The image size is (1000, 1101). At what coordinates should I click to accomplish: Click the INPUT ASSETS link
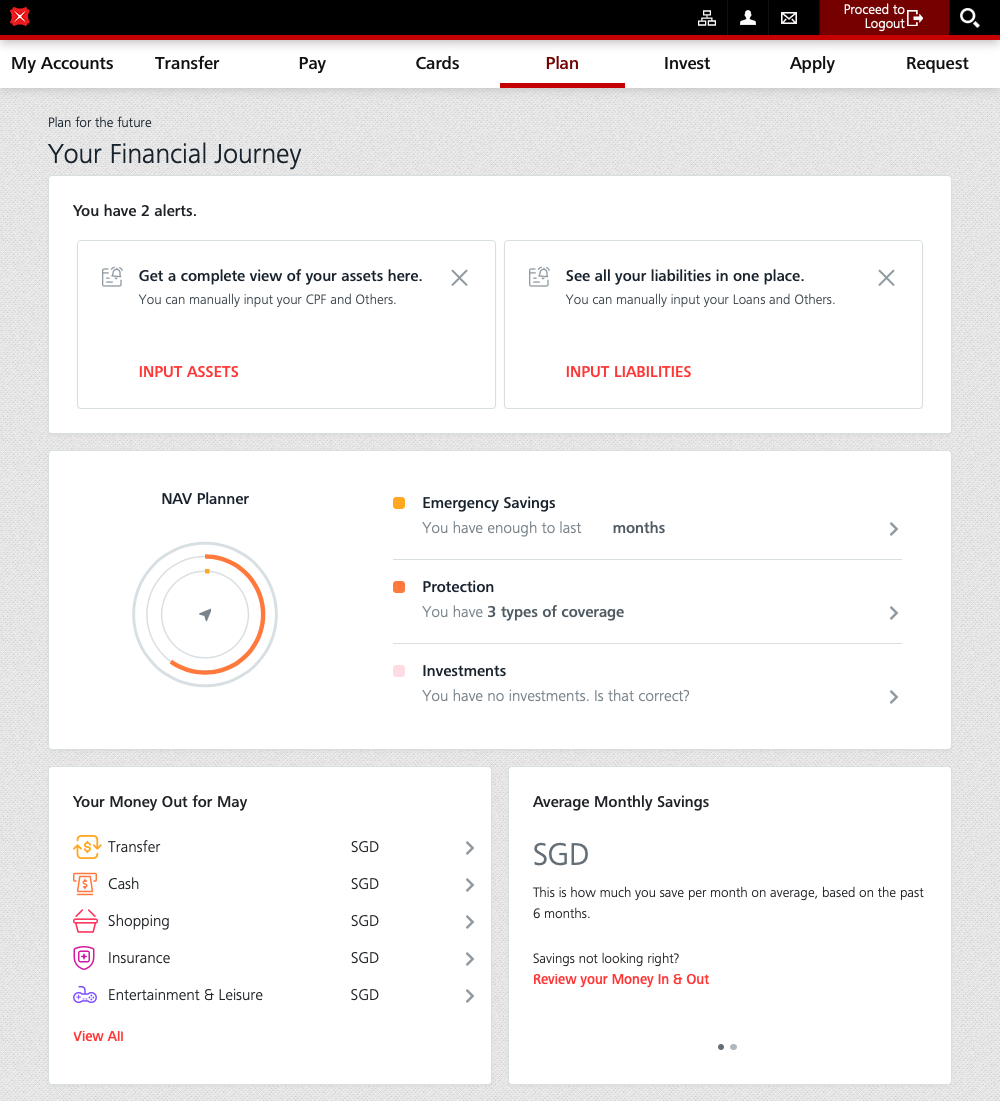pyautogui.click(x=189, y=372)
